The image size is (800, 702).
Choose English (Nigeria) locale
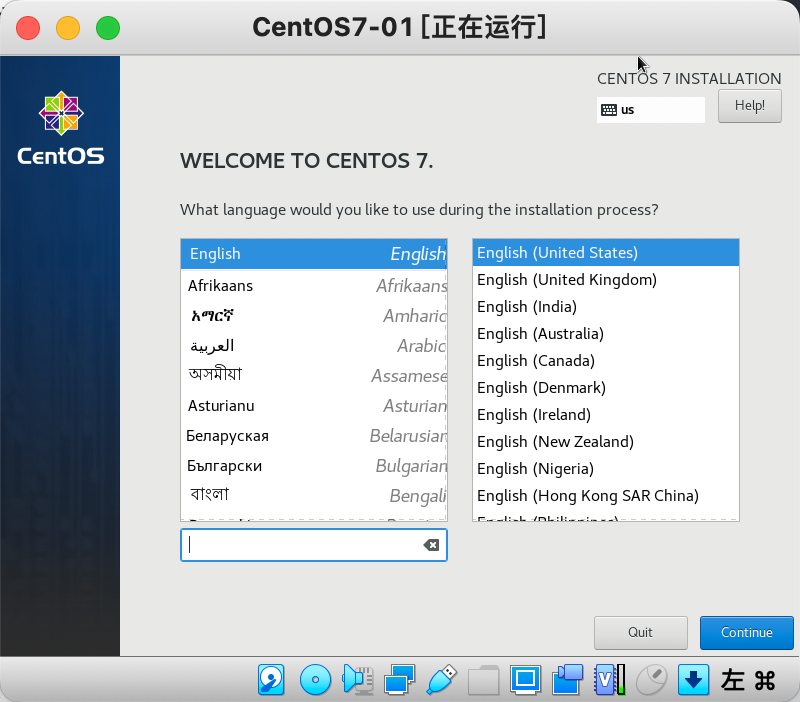click(x=606, y=469)
